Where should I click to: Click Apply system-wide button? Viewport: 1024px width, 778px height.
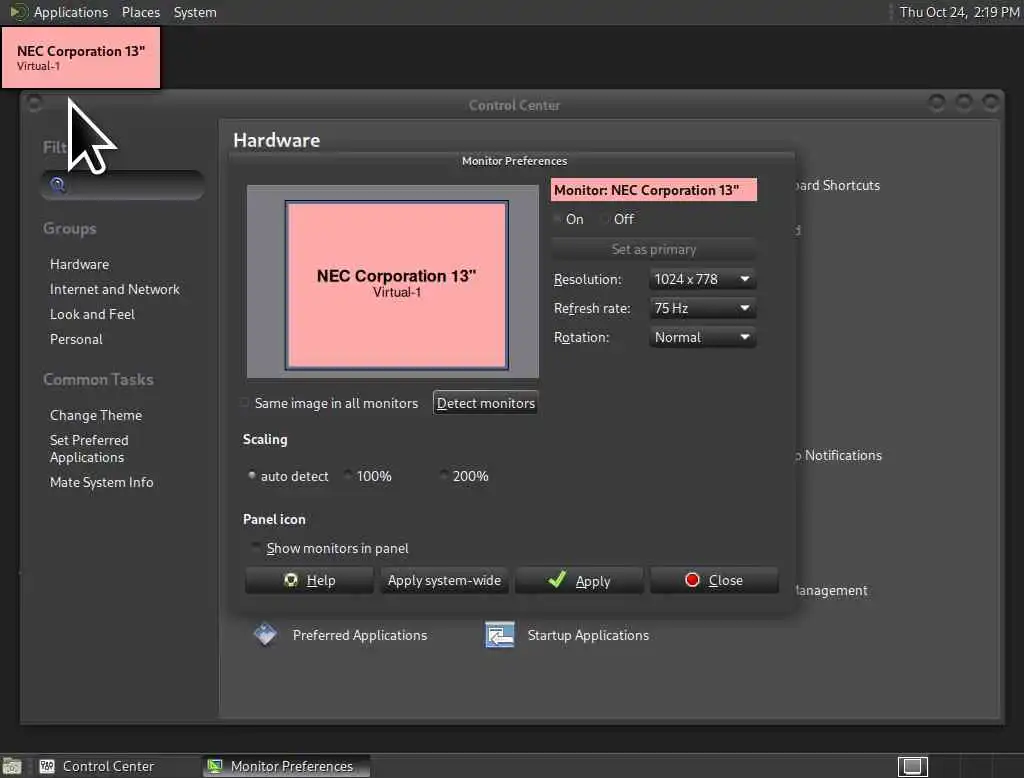pos(444,580)
